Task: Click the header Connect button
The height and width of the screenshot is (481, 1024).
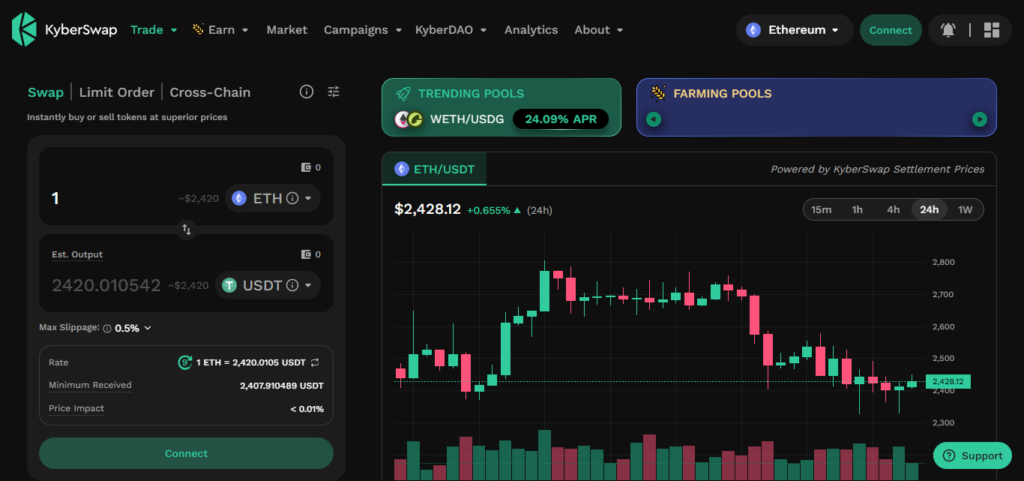Action: 890,30
